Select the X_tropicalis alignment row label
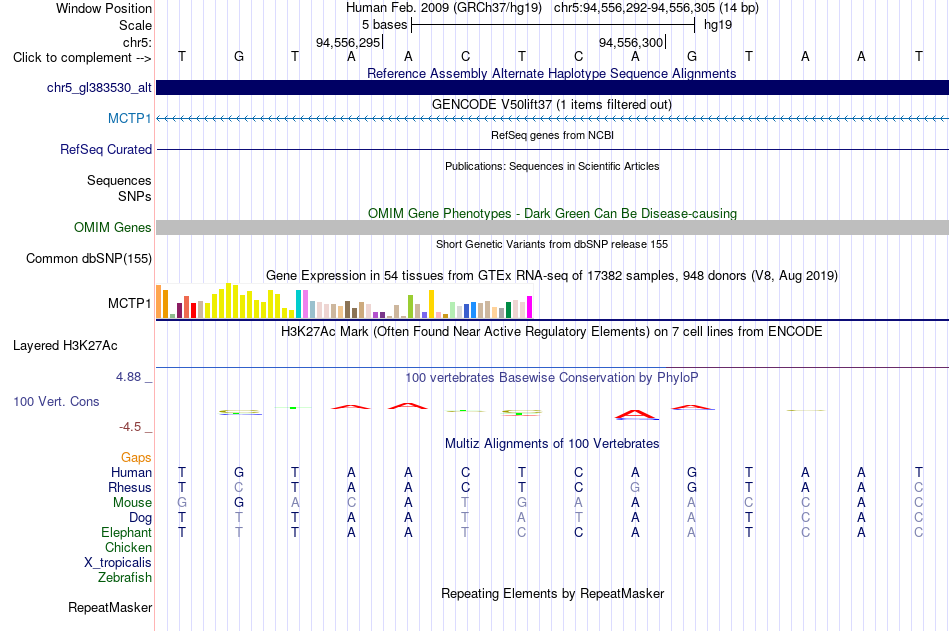The width and height of the screenshot is (950, 631). pos(118,563)
